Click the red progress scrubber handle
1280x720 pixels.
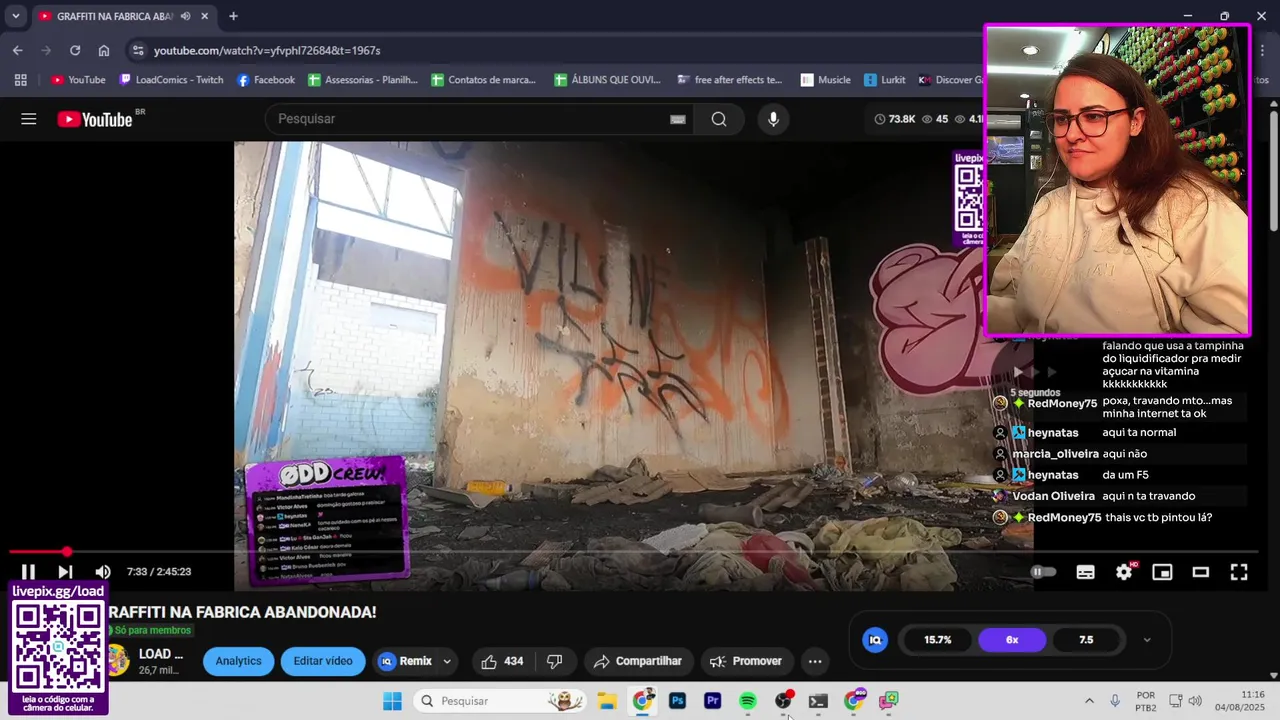66,552
